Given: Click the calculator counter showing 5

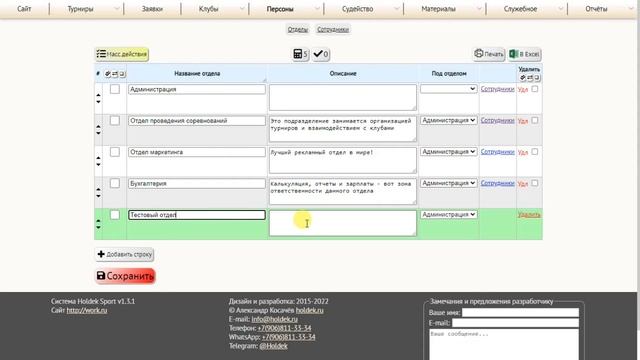Looking at the screenshot, I should (300, 54).
